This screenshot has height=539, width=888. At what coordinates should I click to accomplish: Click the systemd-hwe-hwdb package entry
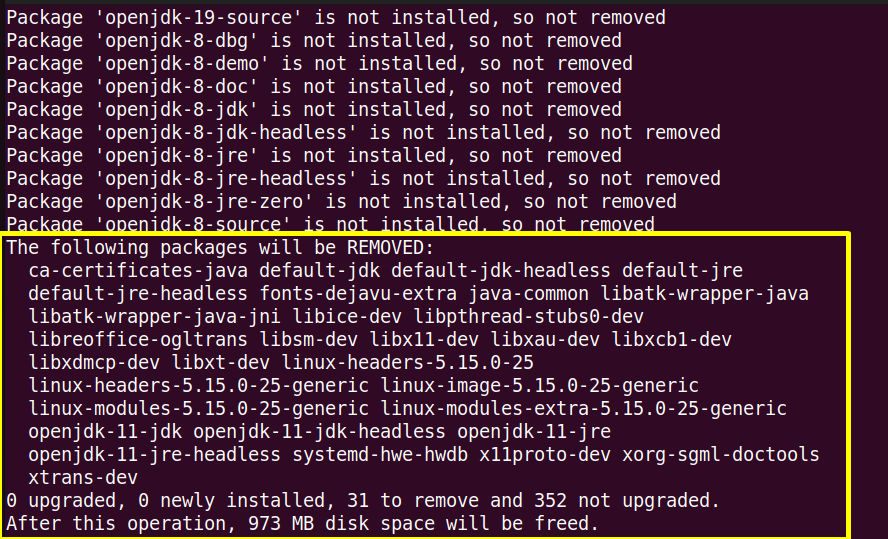point(380,455)
